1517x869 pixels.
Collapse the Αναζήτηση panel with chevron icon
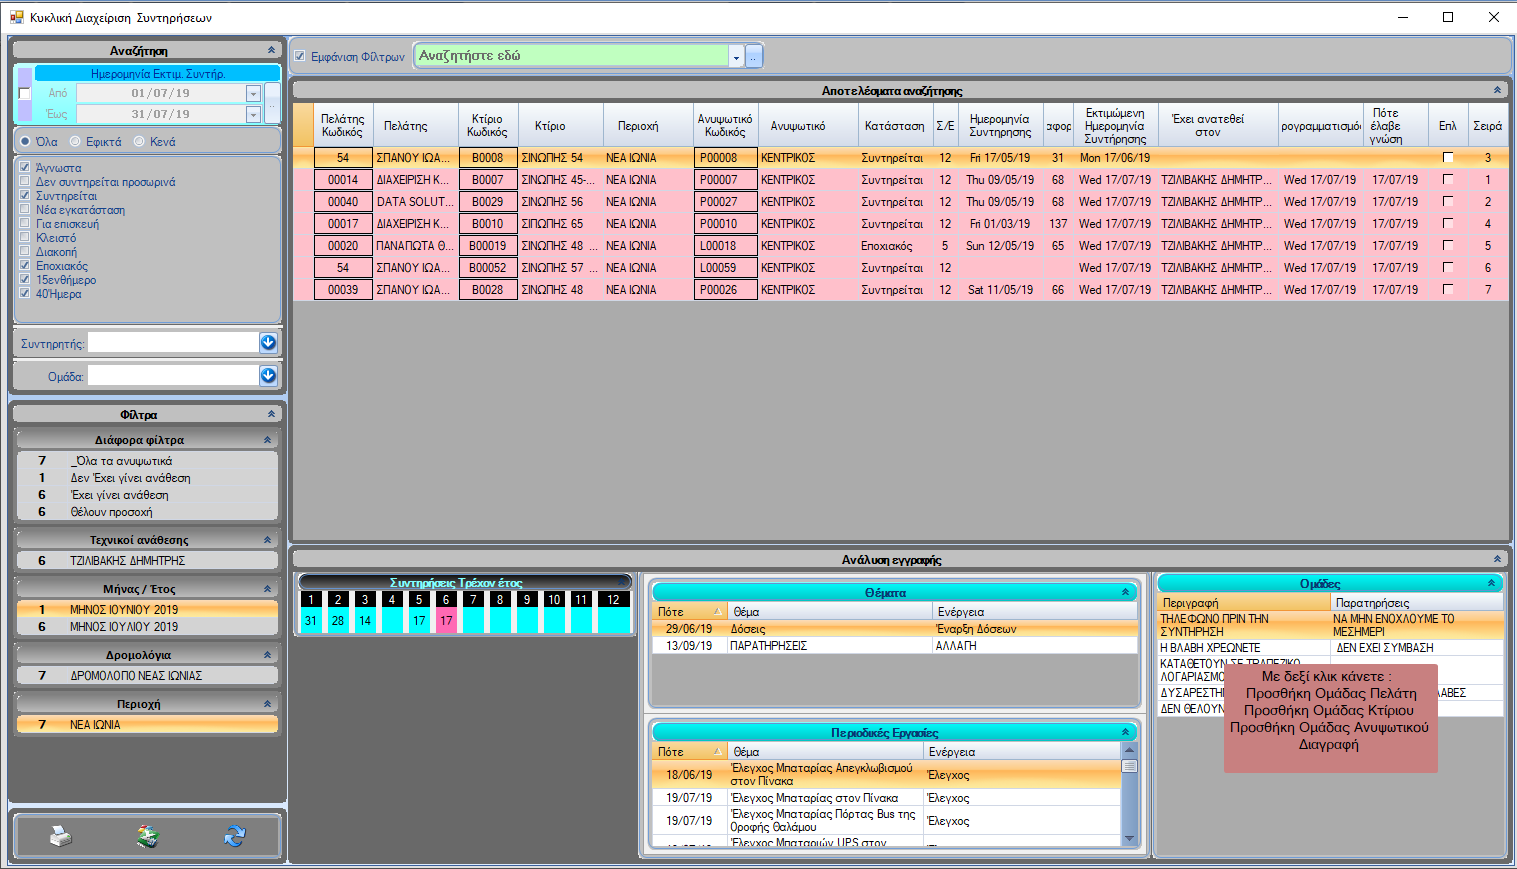[x=271, y=50]
